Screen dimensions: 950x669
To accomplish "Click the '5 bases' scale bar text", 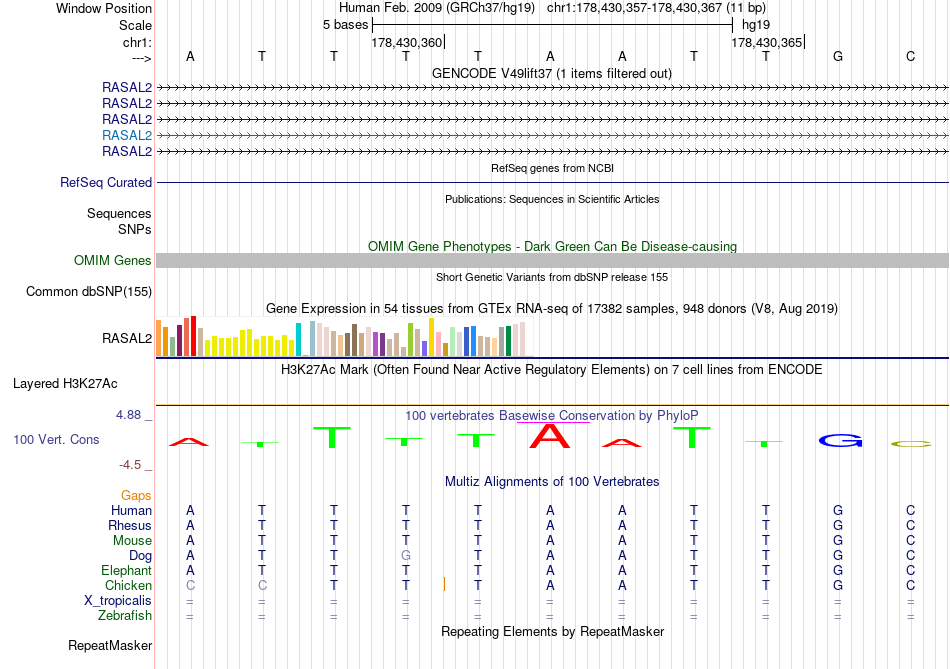I will click(x=345, y=25).
